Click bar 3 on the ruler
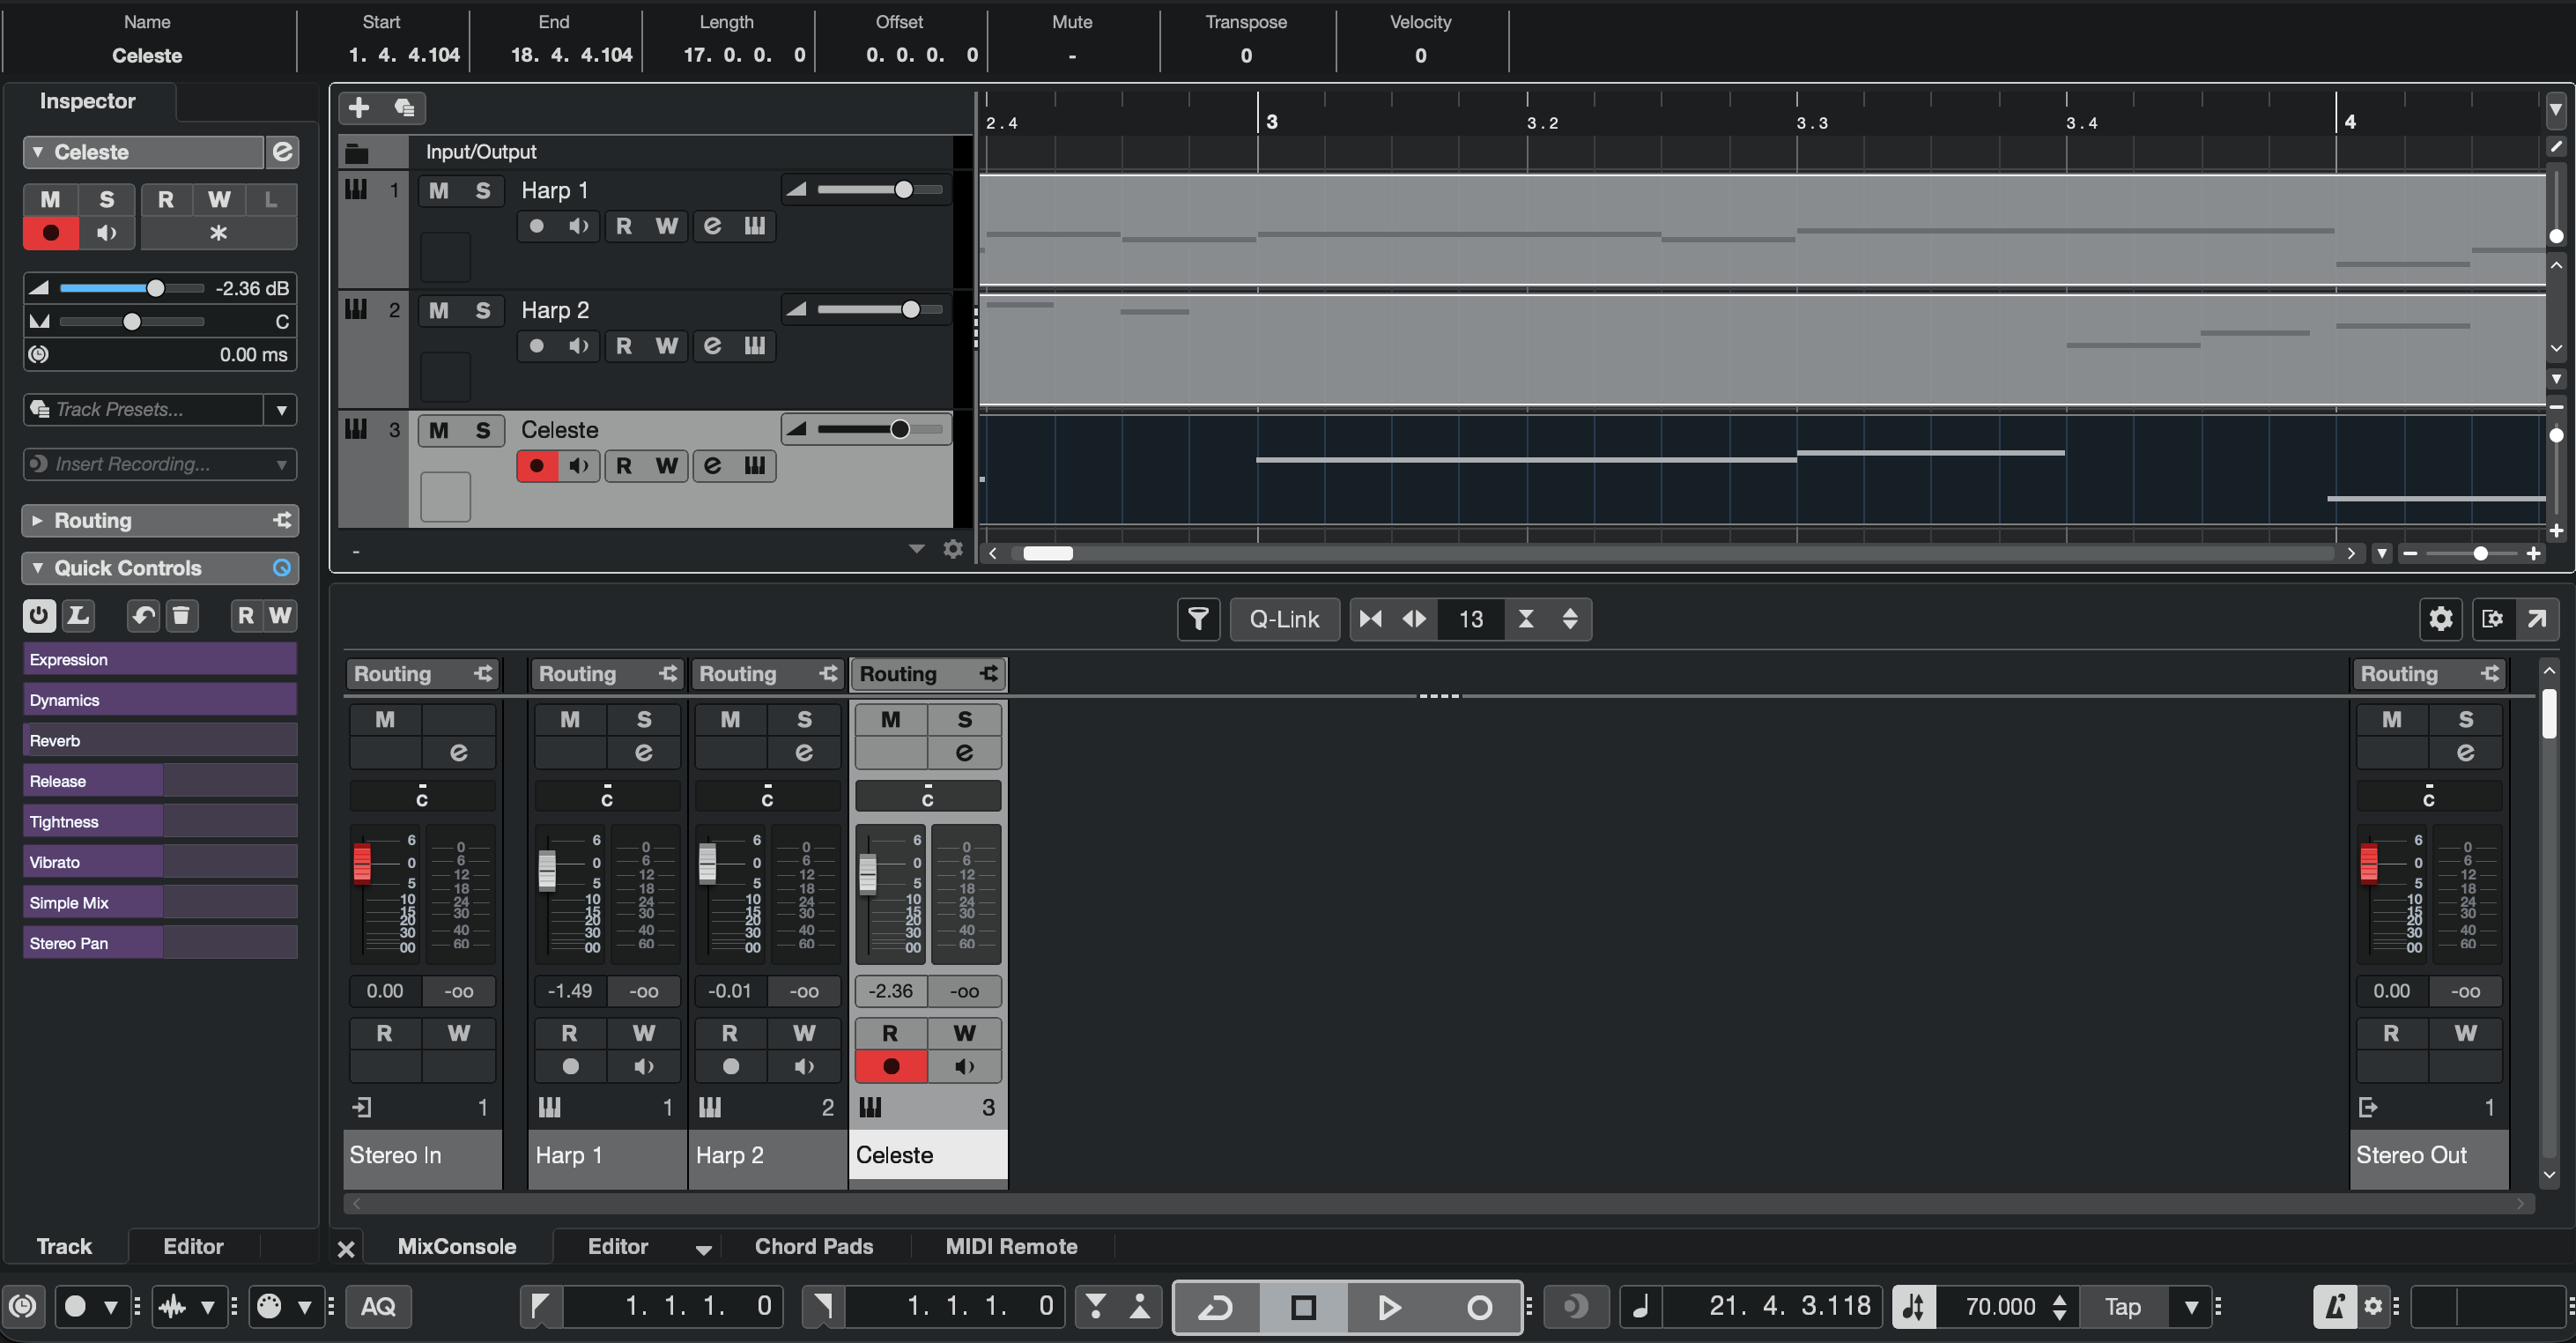This screenshot has height=1343, width=2576. (x=1271, y=122)
